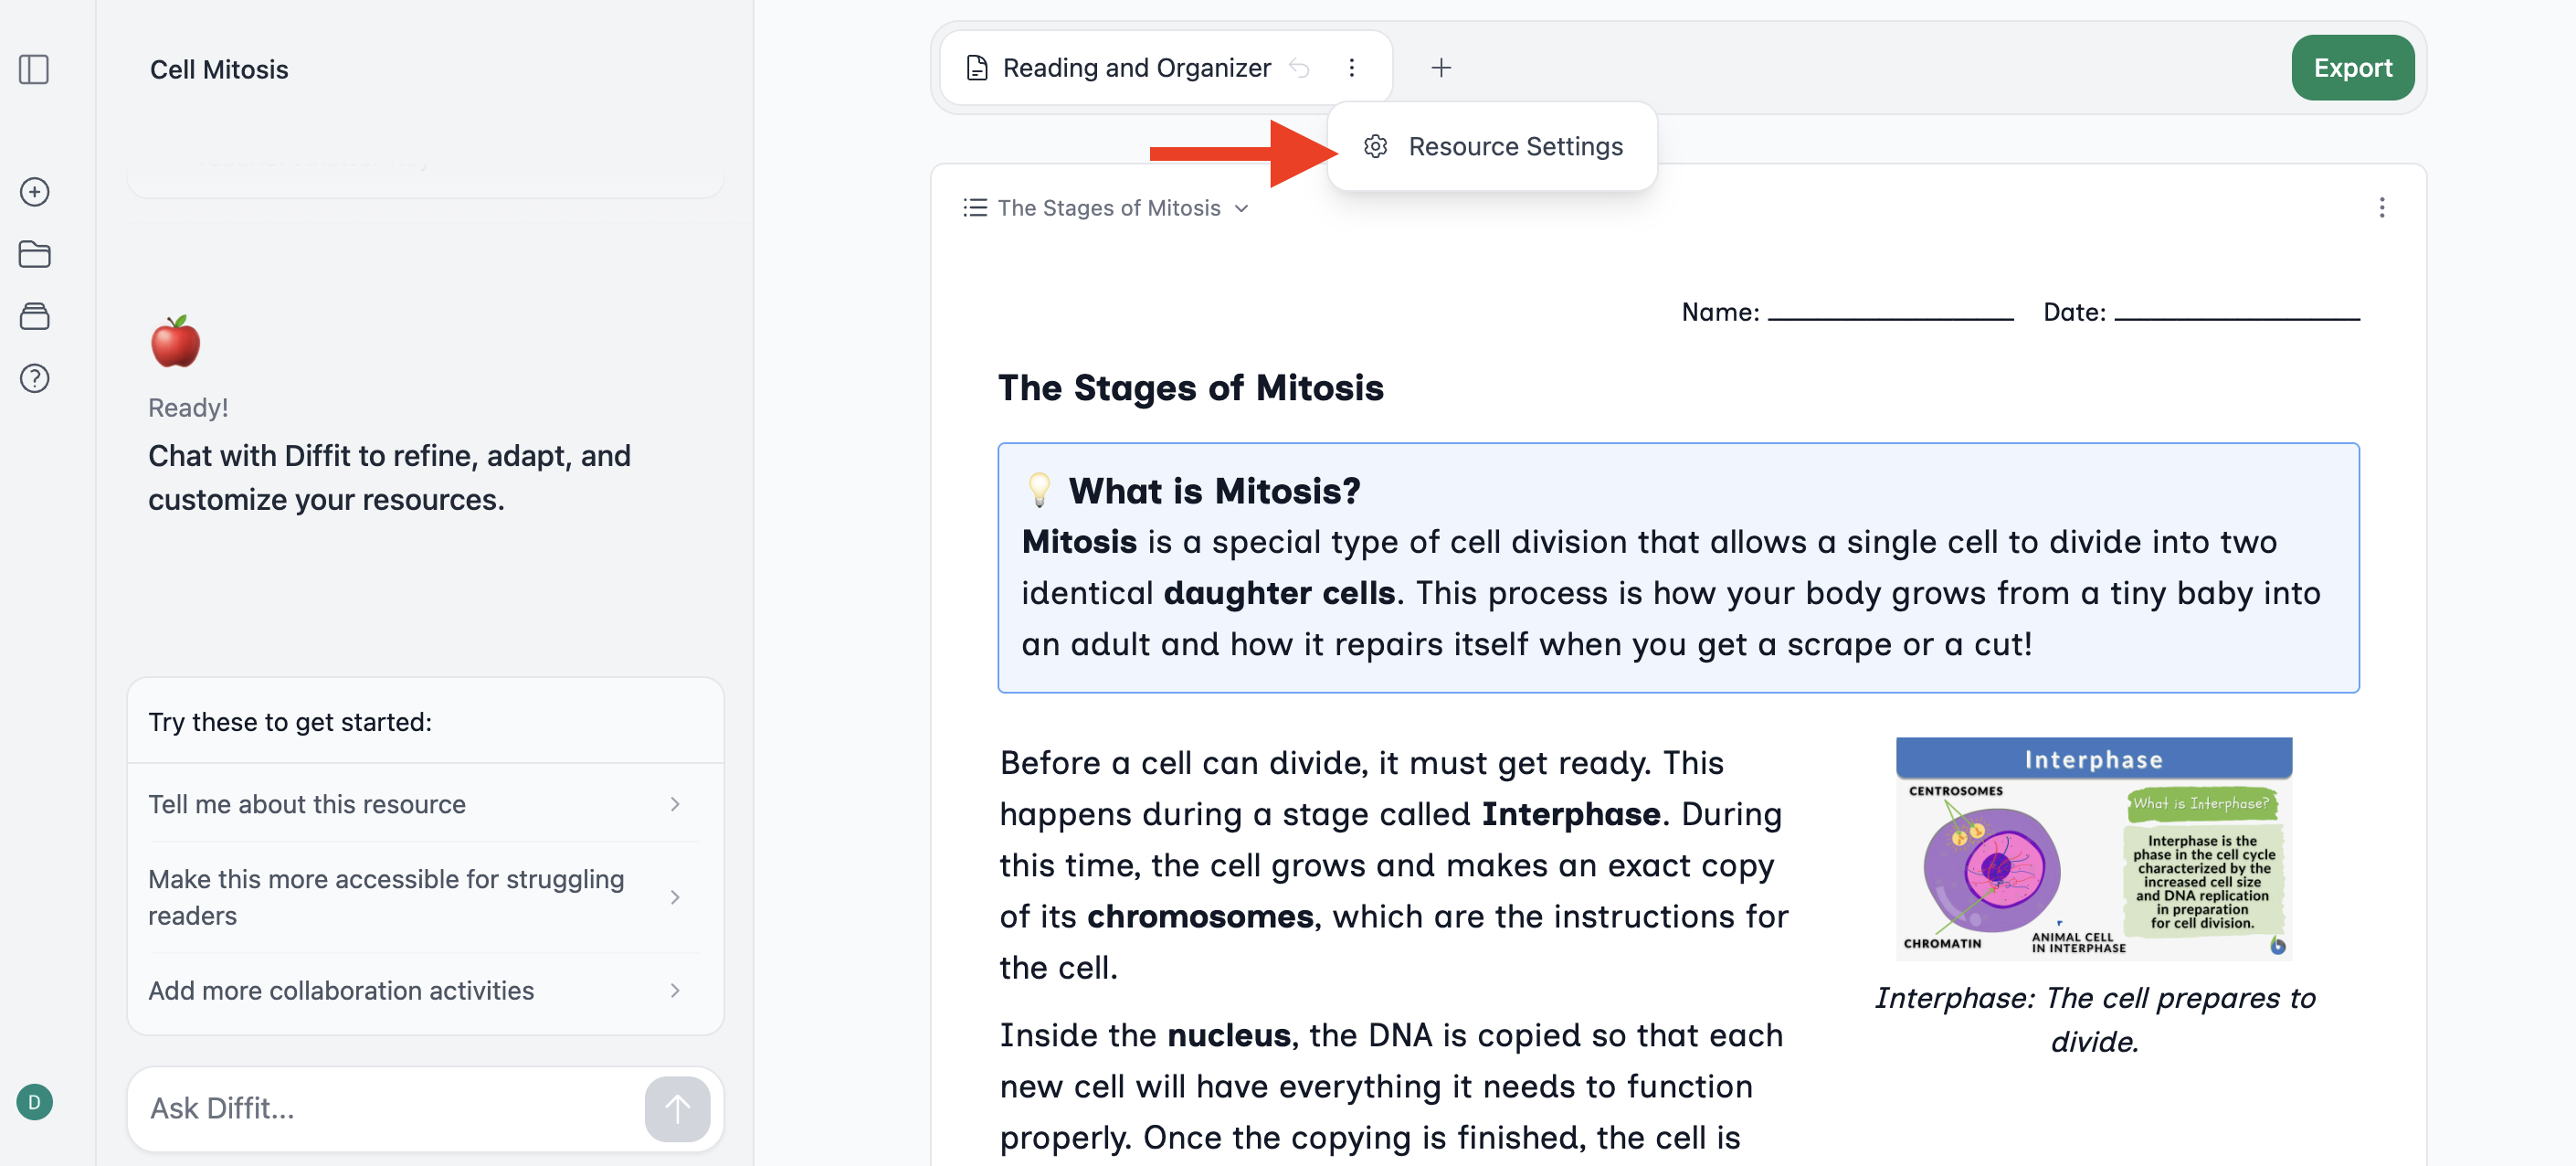The height and width of the screenshot is (1166, 2576).
Task: Click the send arrow button
Action: tap(677, 1108)
